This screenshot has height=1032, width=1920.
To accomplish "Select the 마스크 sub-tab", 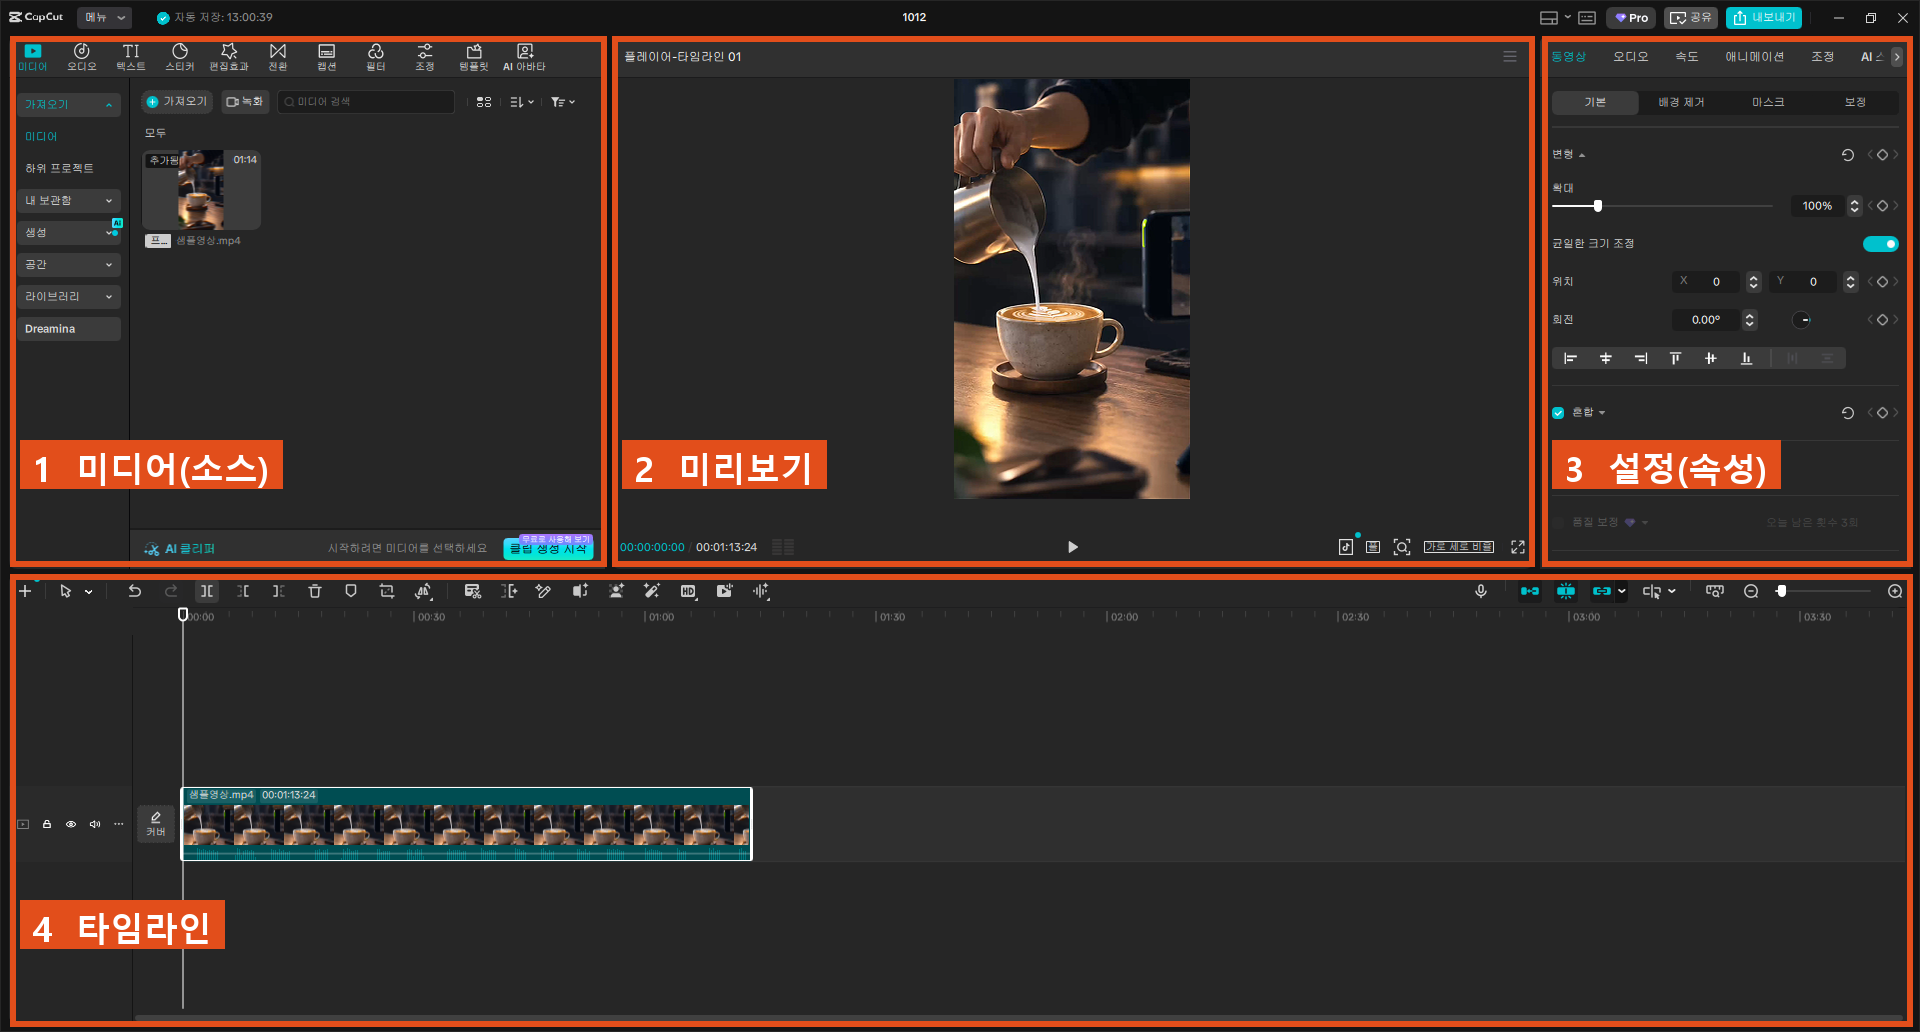I will 1768,102.
